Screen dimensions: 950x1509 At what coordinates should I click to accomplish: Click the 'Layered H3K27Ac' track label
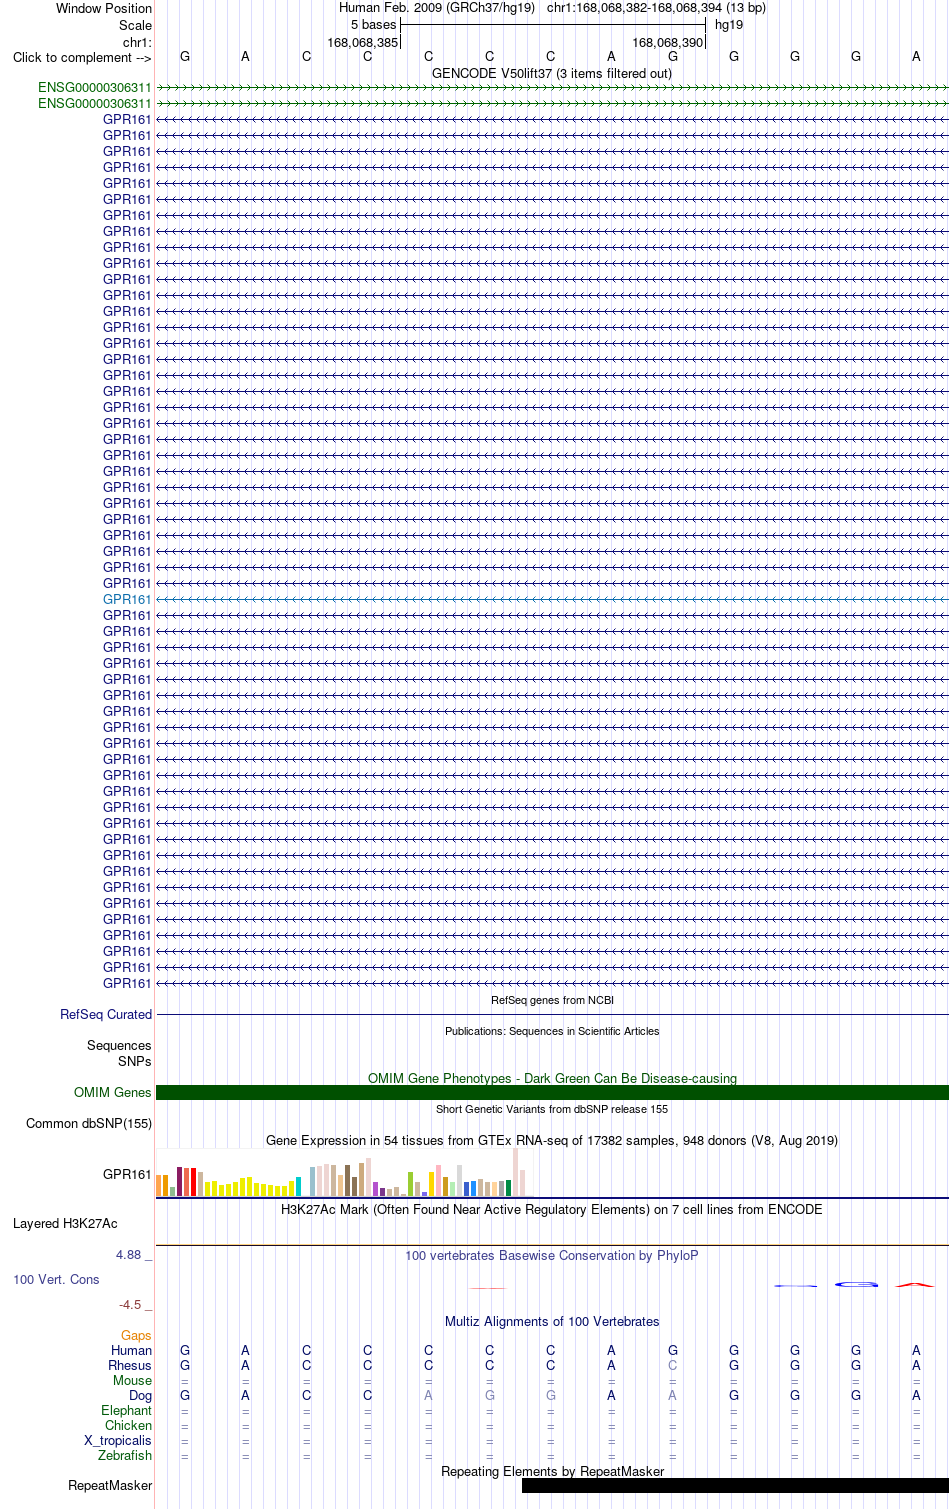(x=65, y=1223)
